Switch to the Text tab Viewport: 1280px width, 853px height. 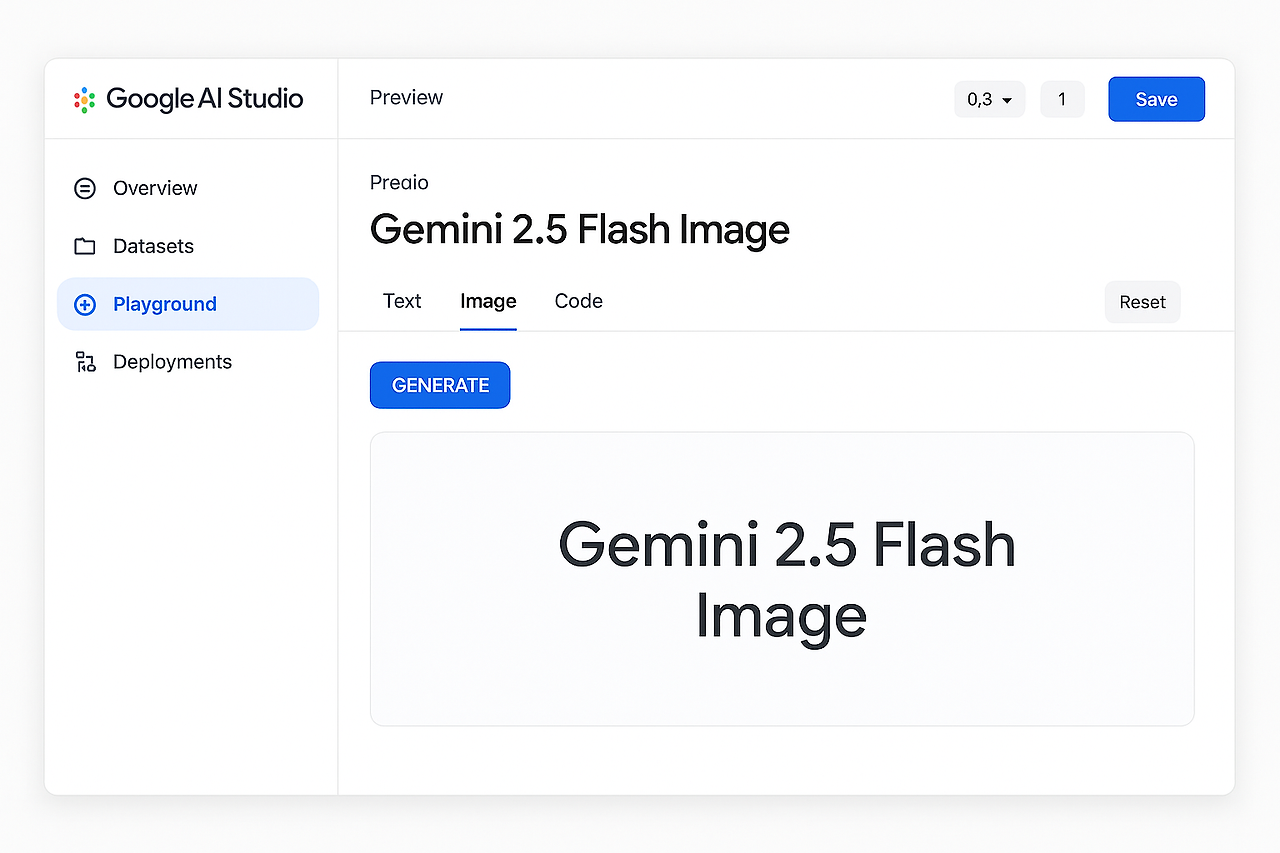402,301
